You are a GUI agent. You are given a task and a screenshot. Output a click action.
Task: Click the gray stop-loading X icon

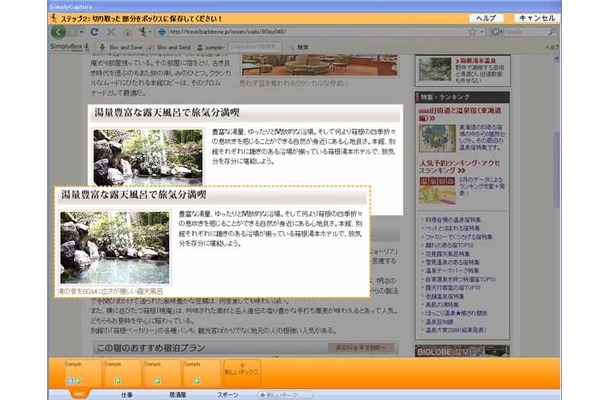111,32
